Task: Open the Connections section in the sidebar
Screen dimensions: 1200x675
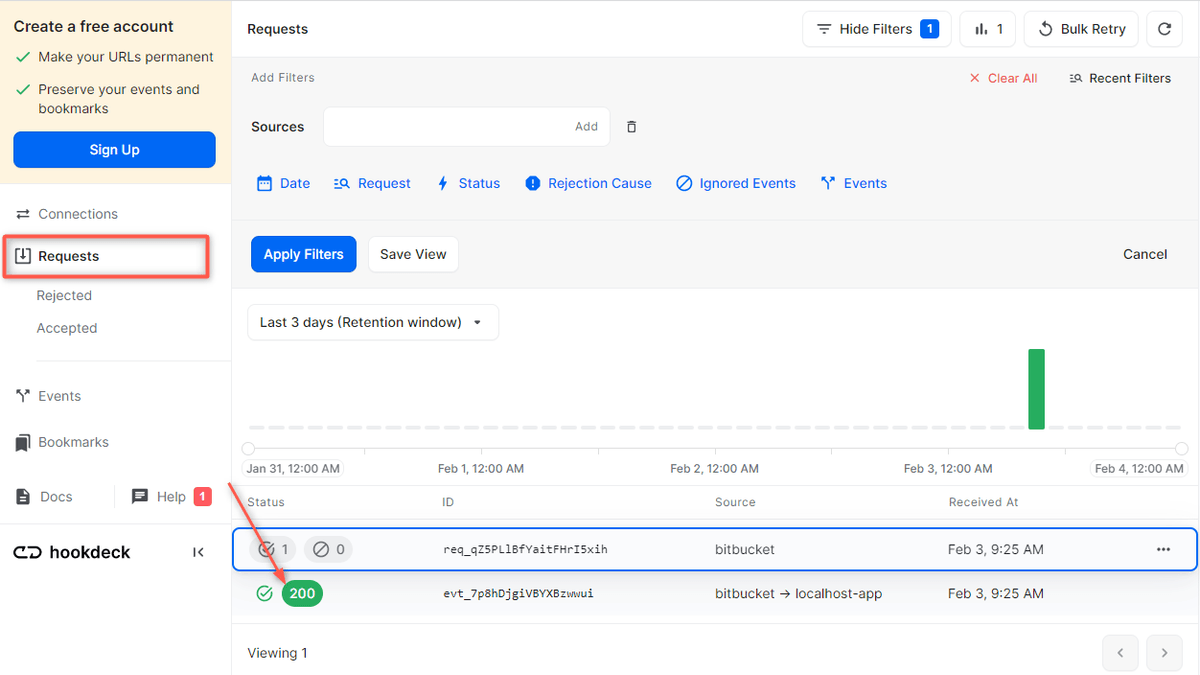Action: [78, 213]
